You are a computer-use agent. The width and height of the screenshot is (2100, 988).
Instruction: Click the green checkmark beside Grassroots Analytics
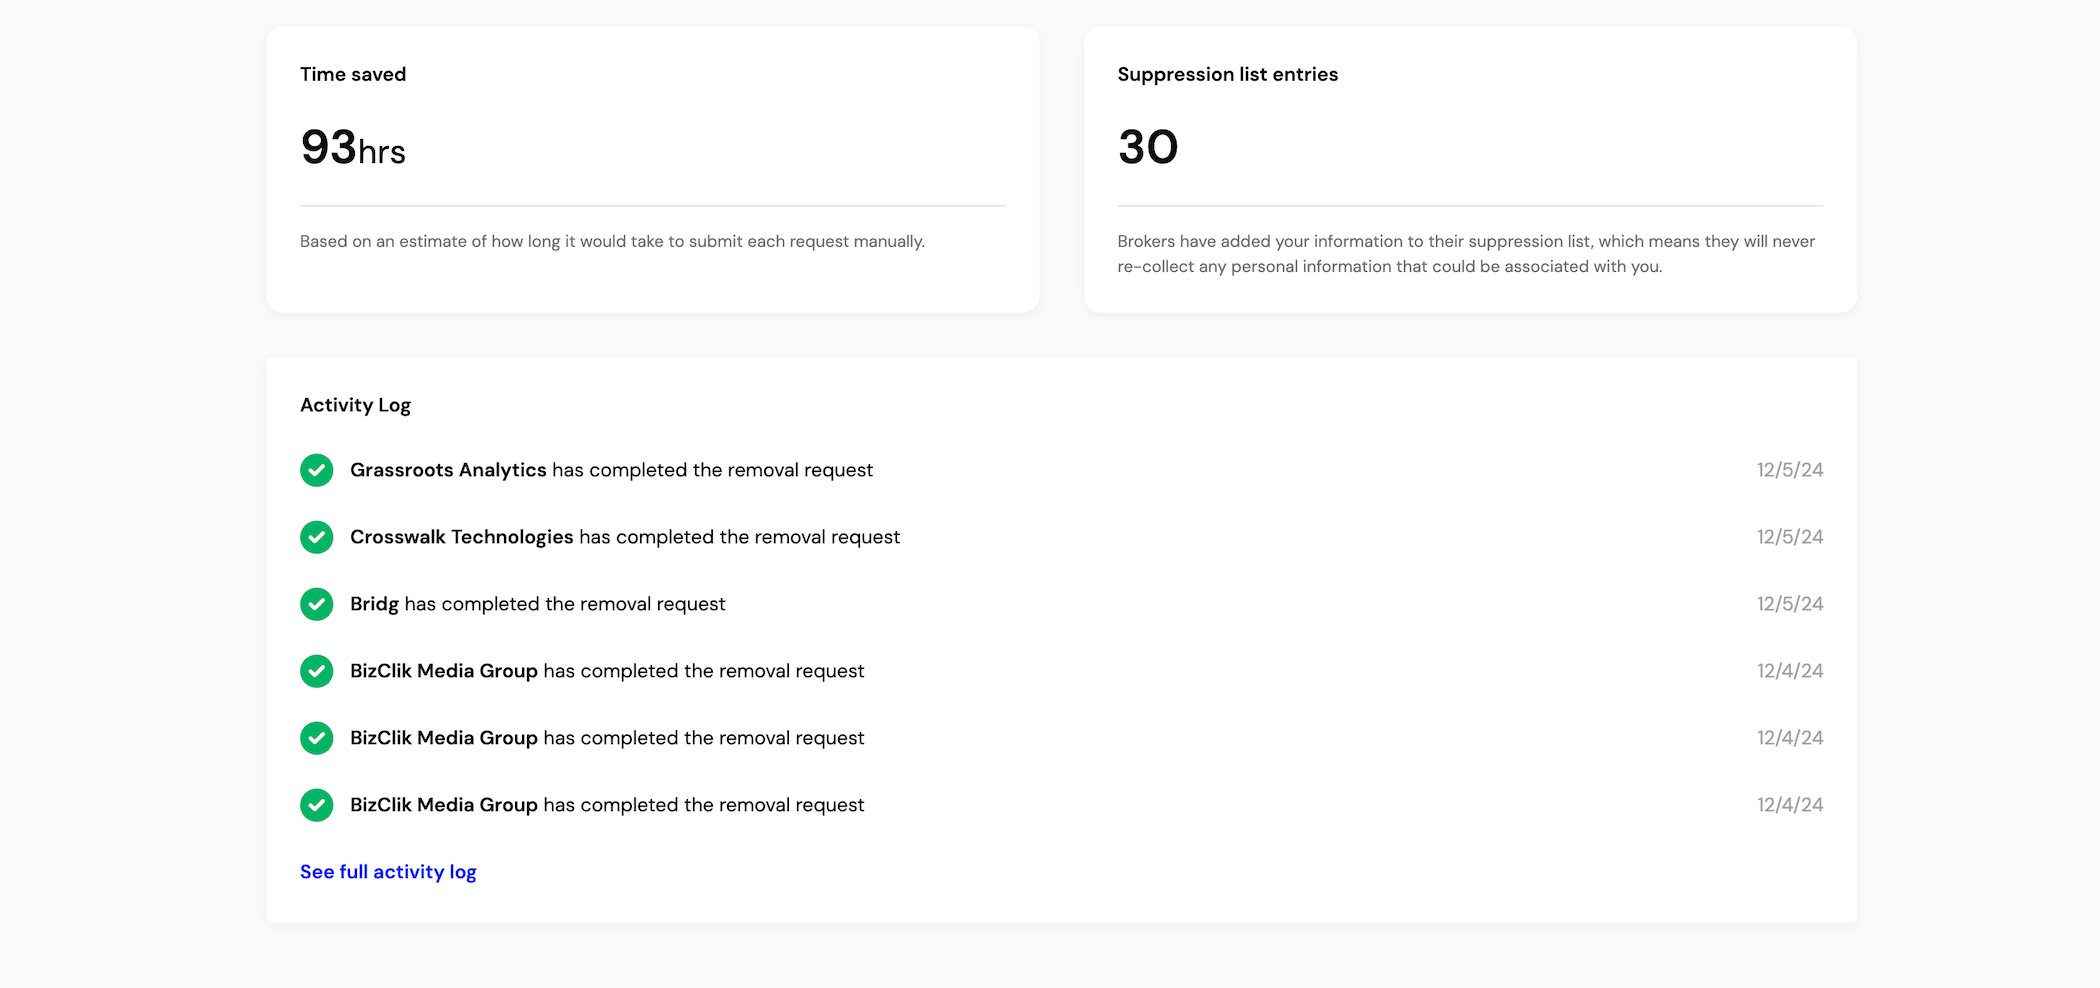coord(316,470)
